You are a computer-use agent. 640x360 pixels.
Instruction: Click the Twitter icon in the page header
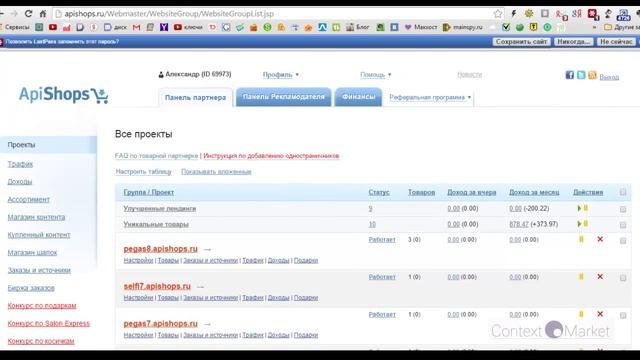coord(581,75)
